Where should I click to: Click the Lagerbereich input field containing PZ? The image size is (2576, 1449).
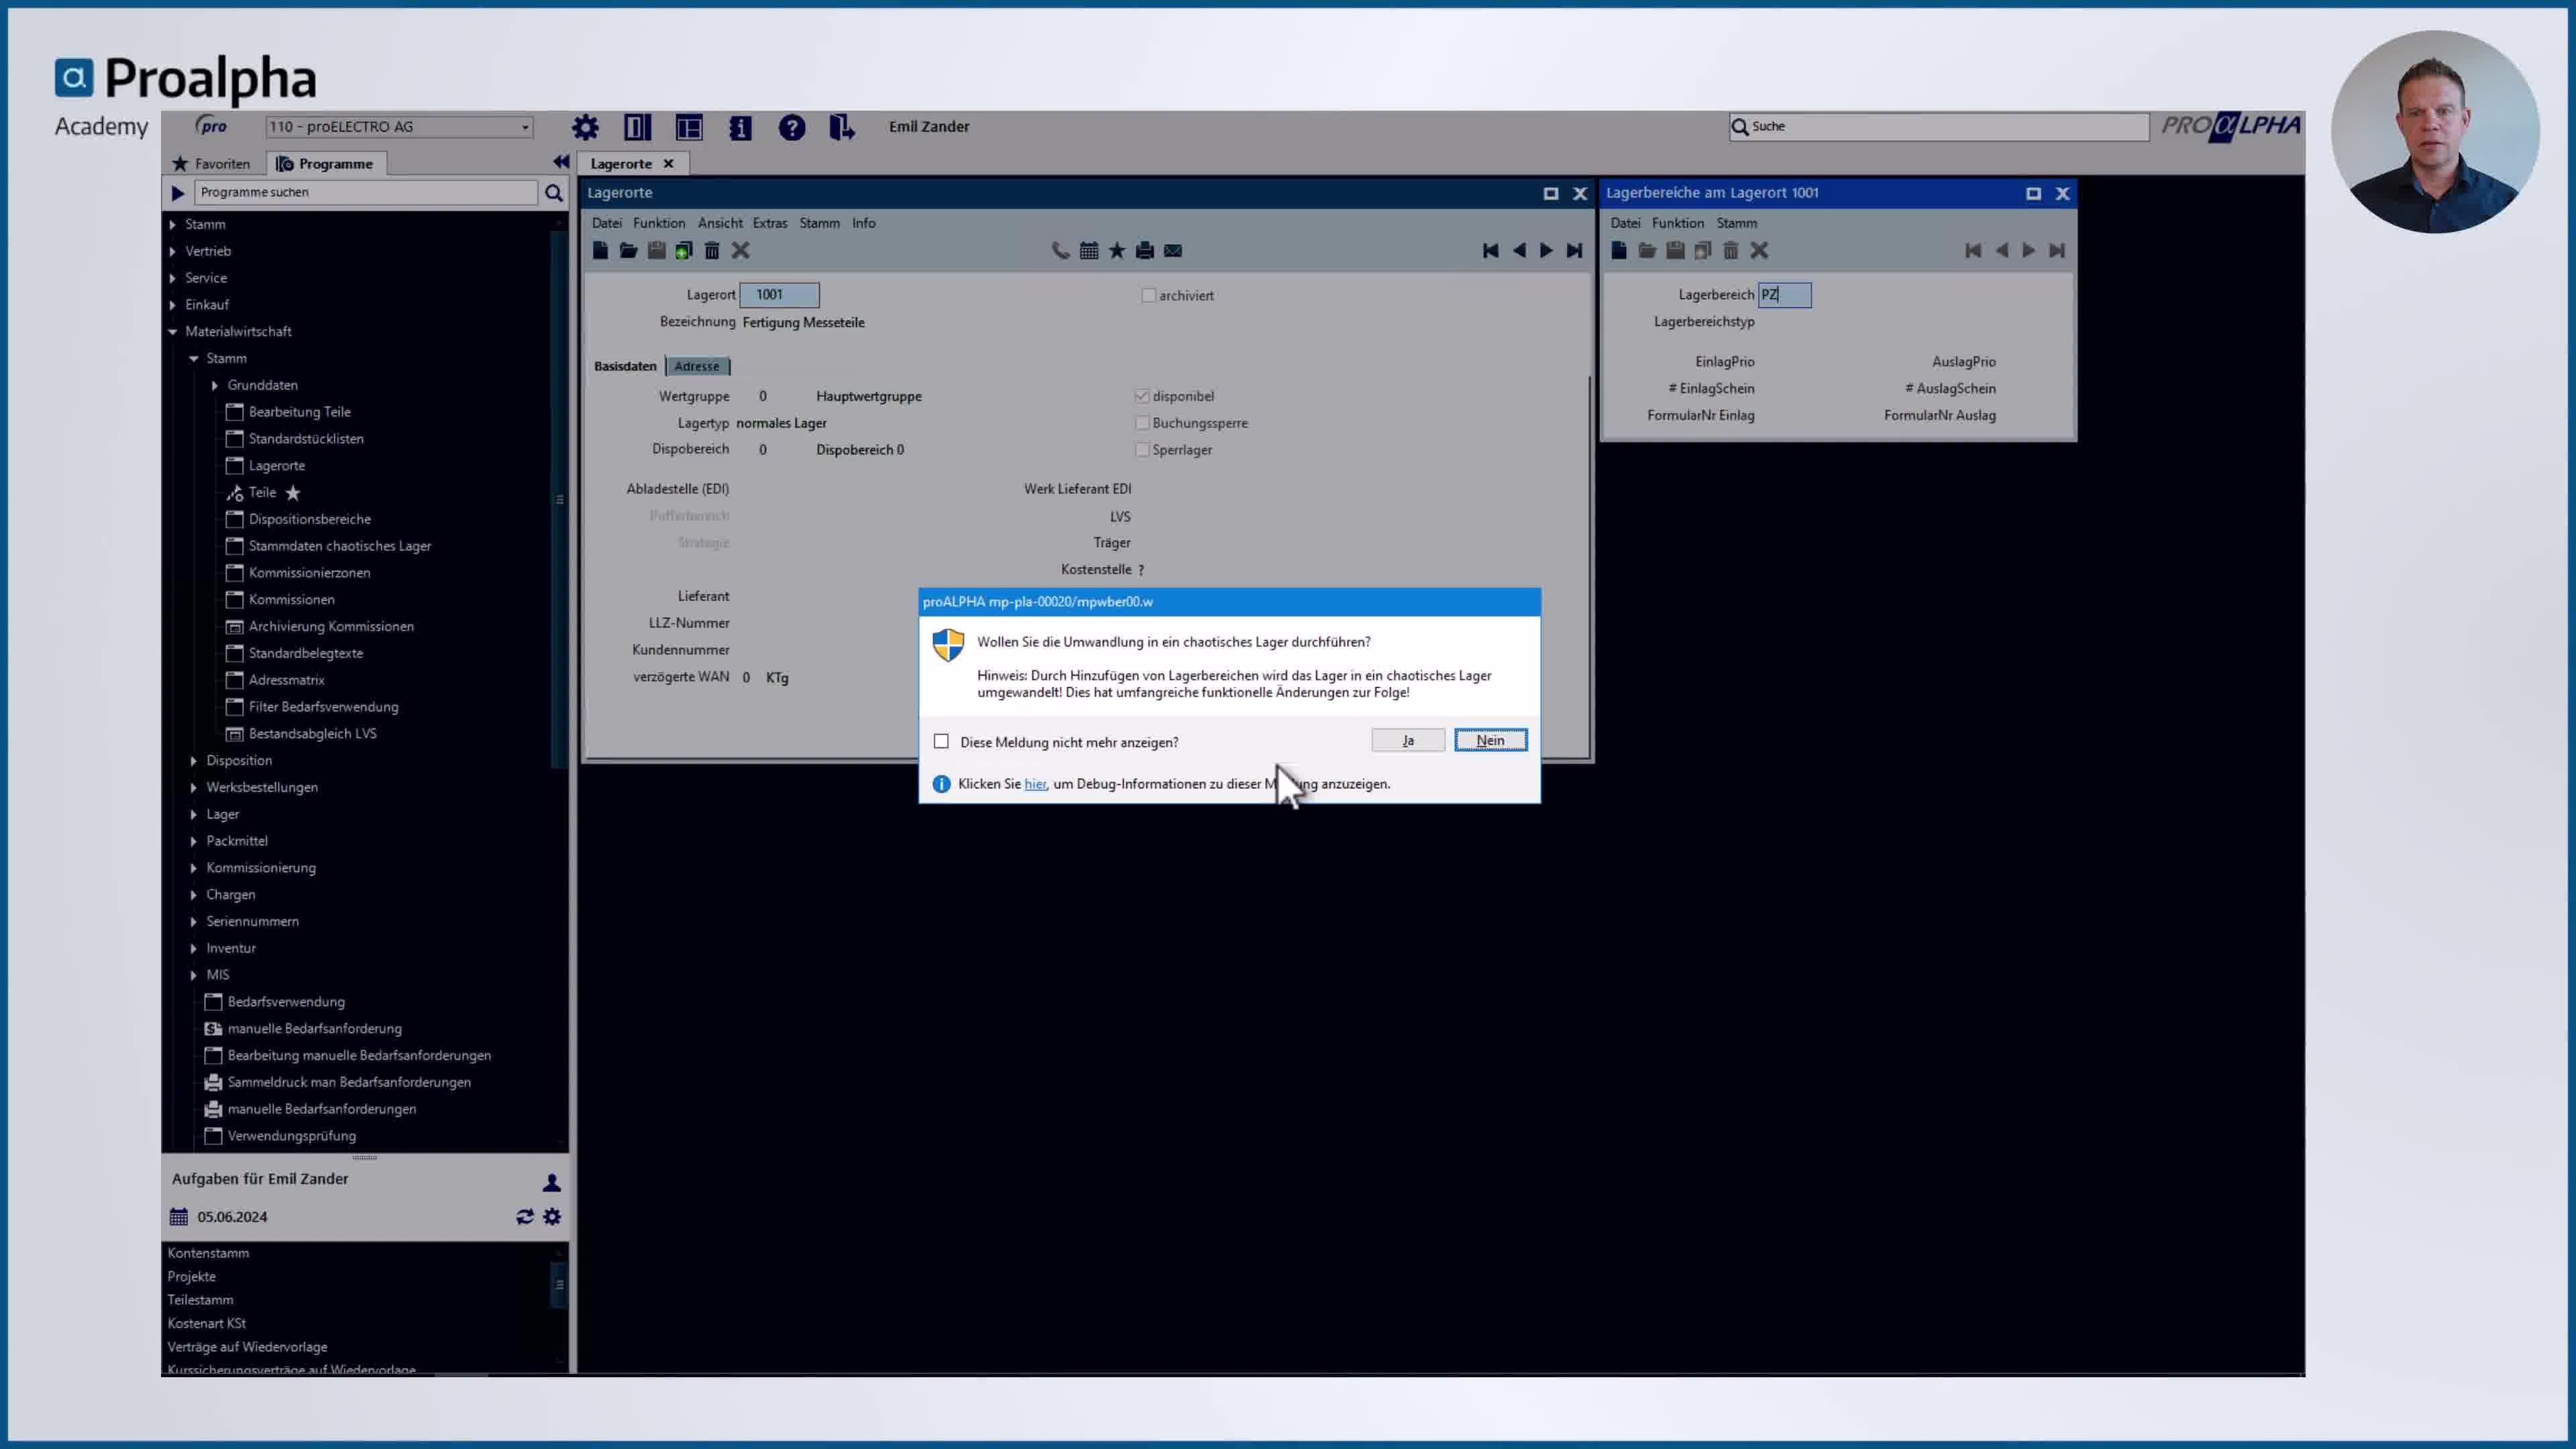pos(1785,294)
